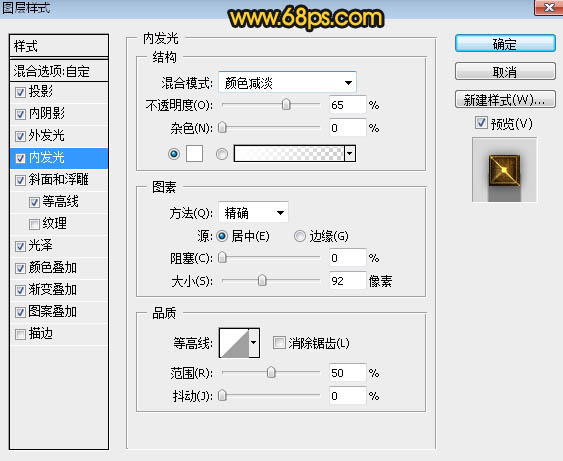Open the 等高线 sub-style settings
The height and width of the screenshot is (461, 563).
(x=59, y=202)
